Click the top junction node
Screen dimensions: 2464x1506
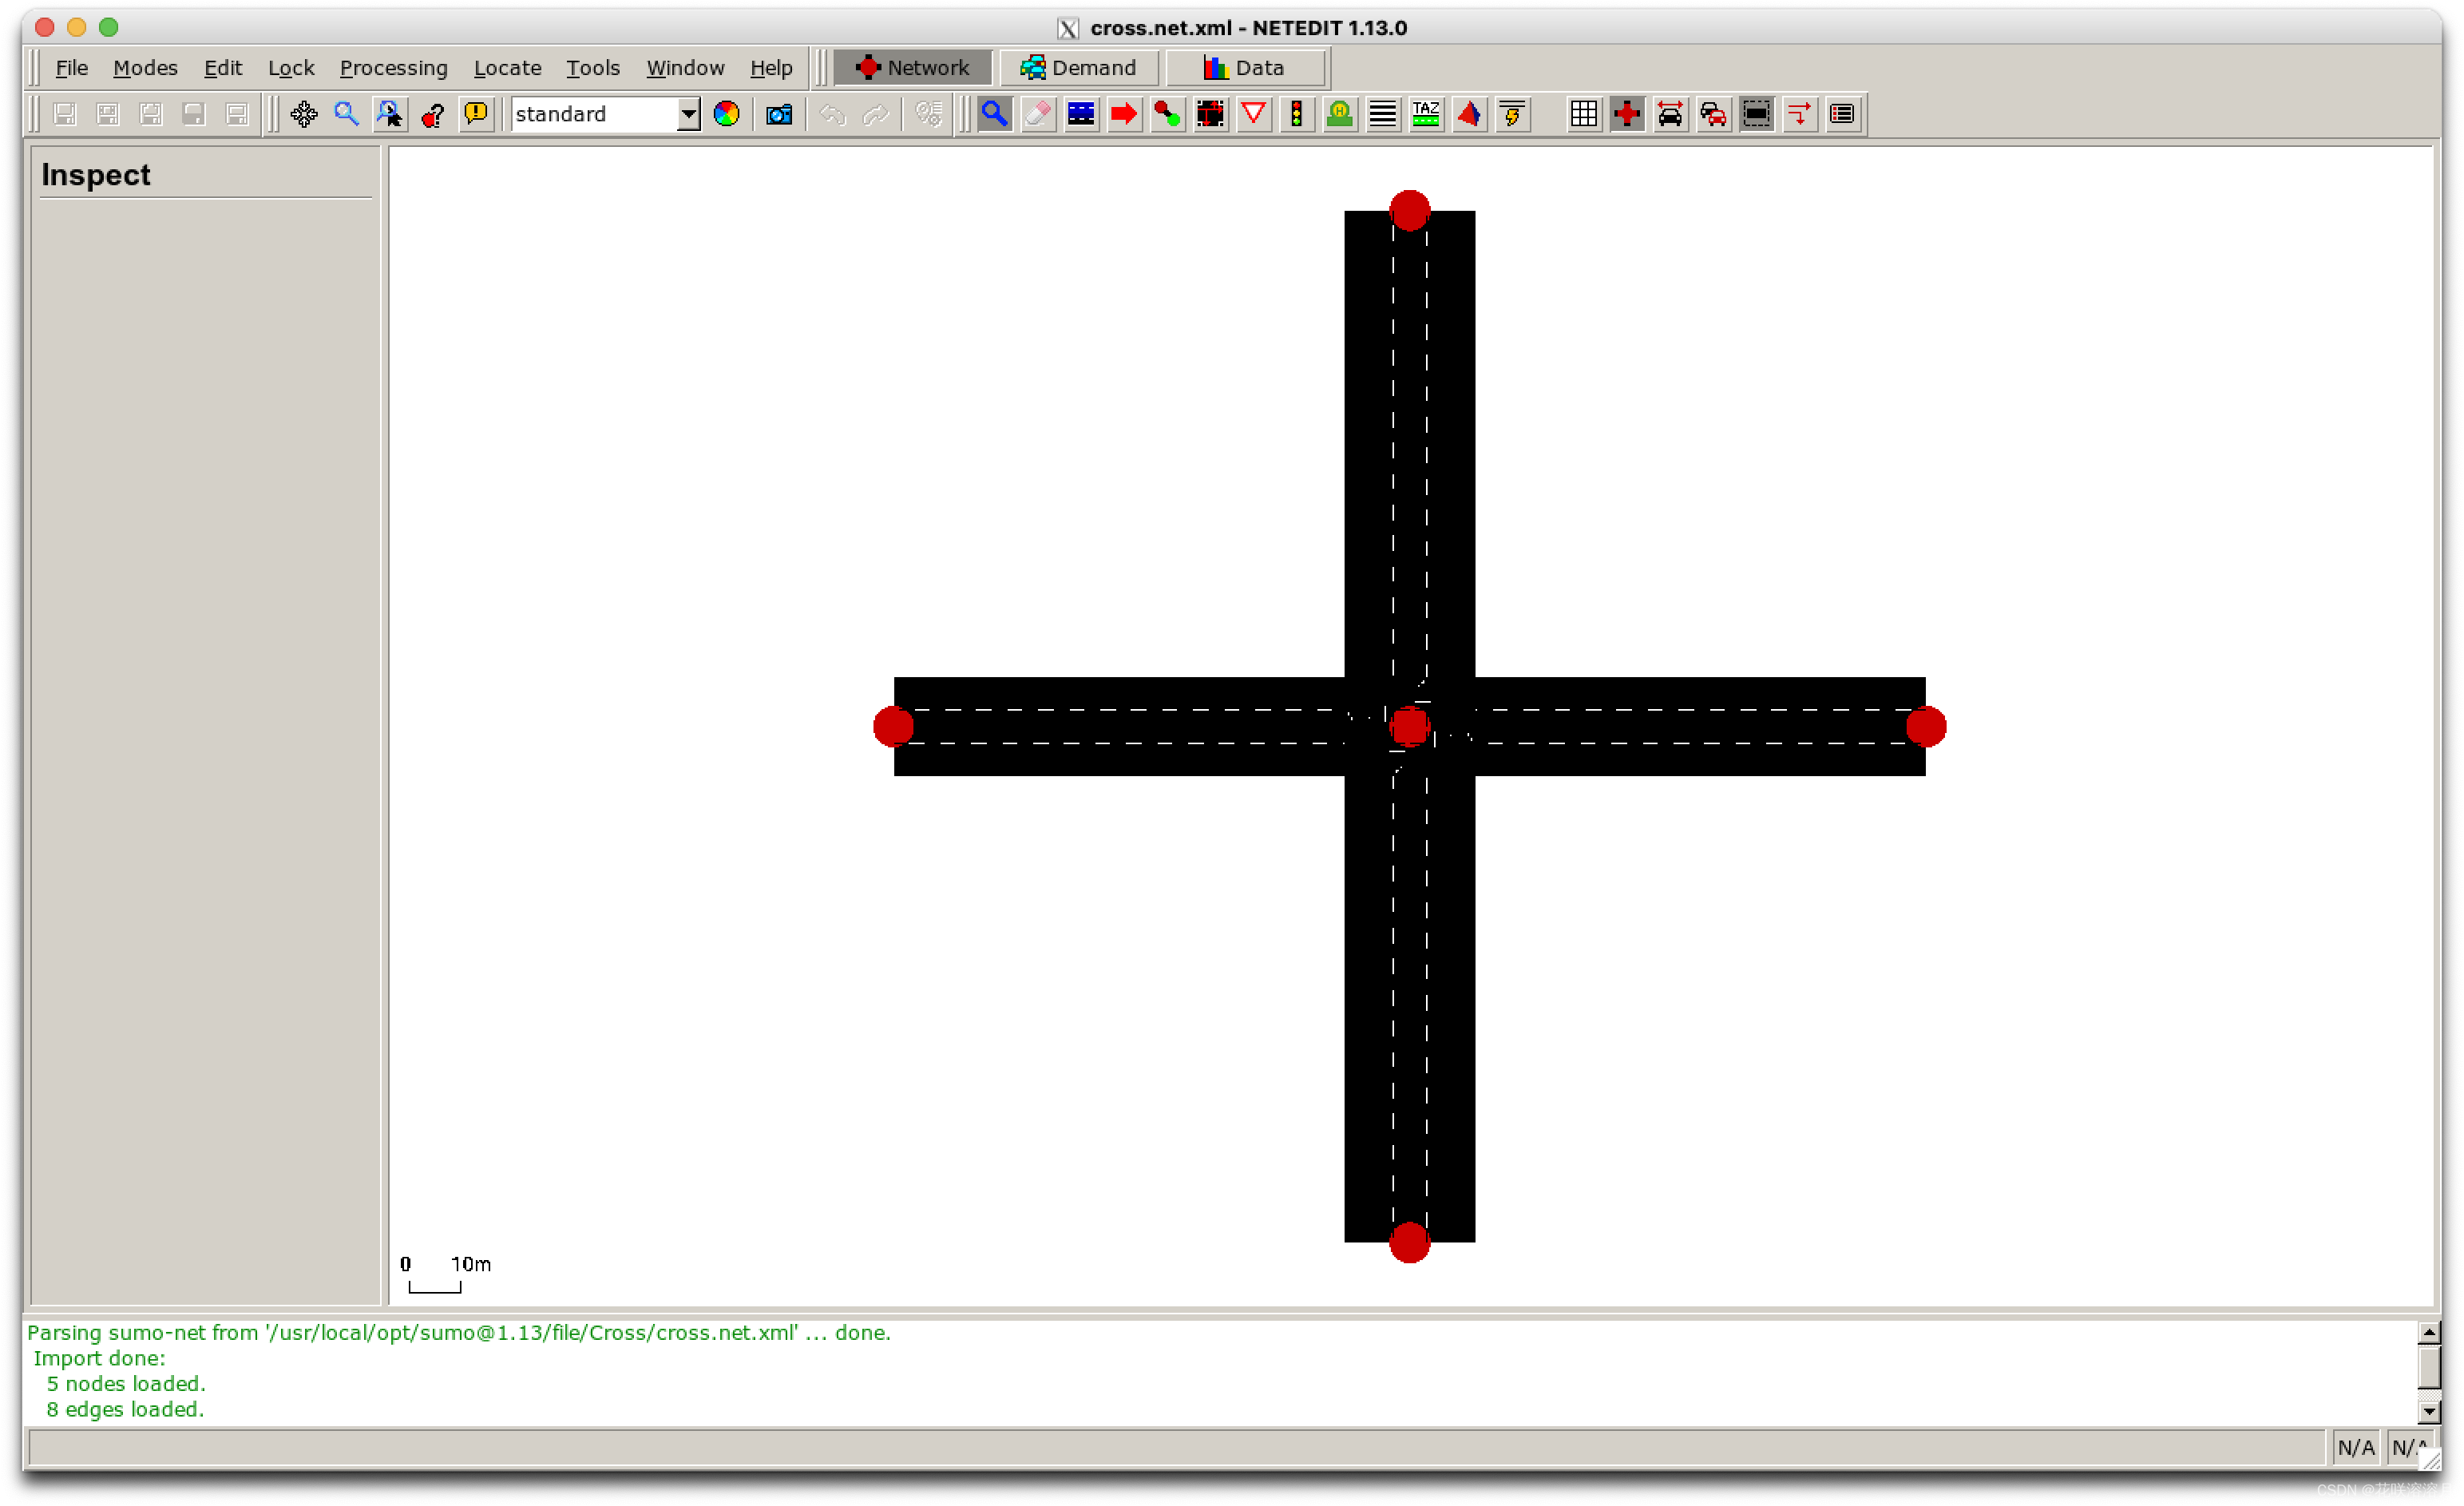click(1410, 210)
